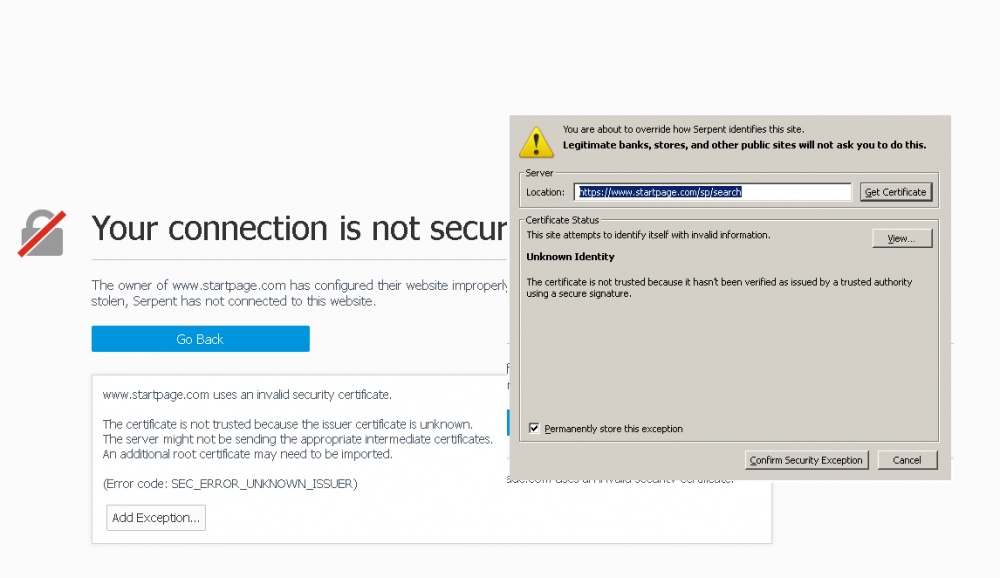Cancel the security exception dialog
Image resolution: width=1000 pixels, height=578 pixels.
[907, 460]
